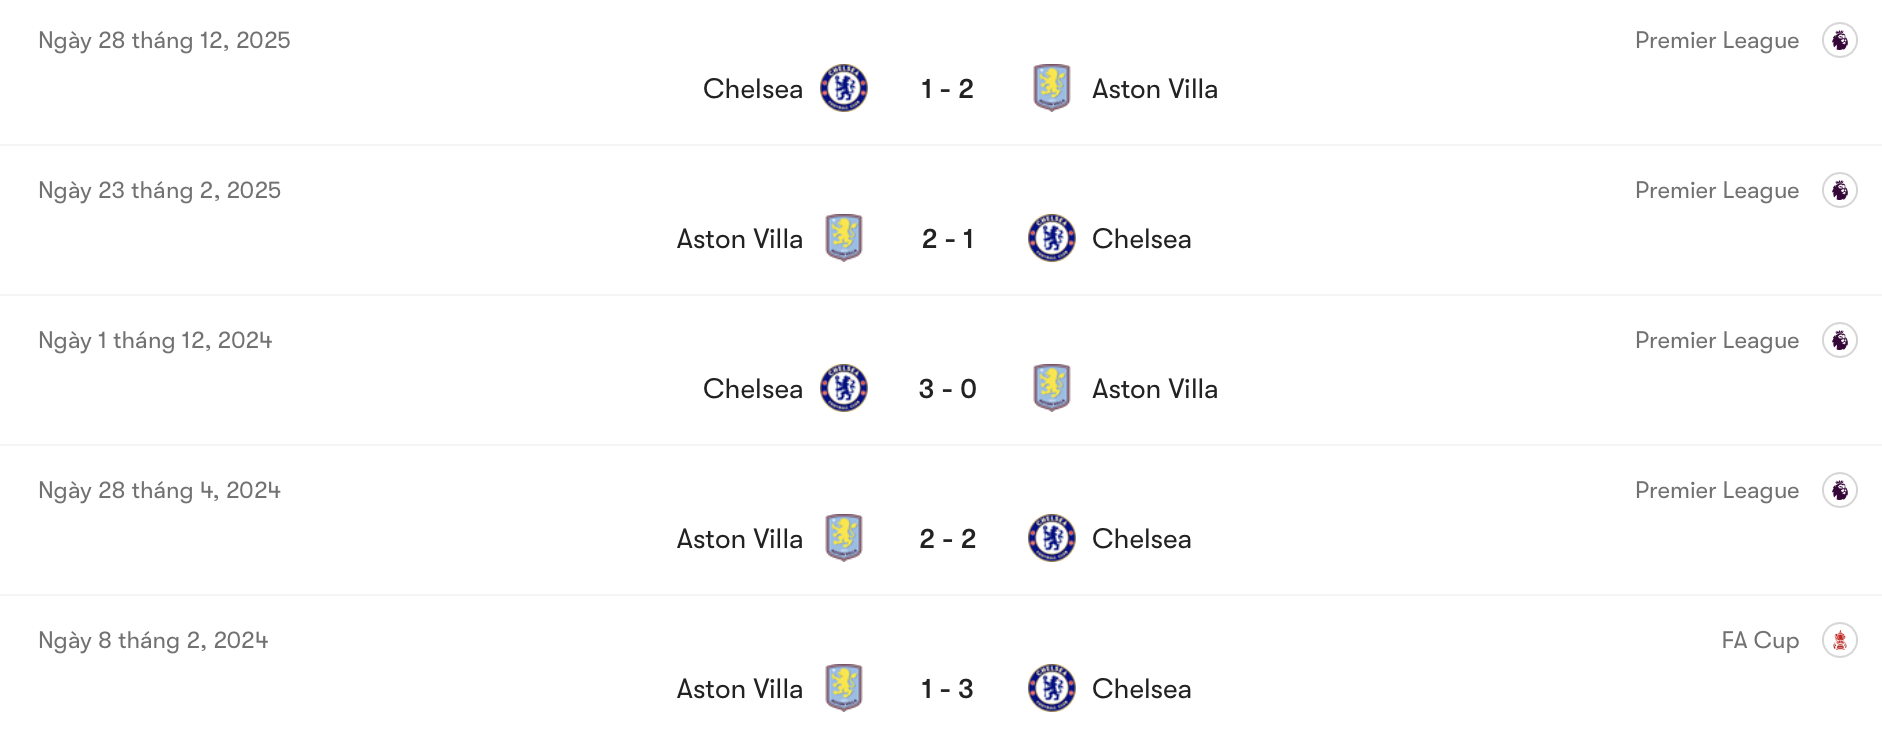Click the 2 - 2 scoreline
The height and width of the screenshot is (738, 1882).
pyautogui.click(x=948, y=539)
